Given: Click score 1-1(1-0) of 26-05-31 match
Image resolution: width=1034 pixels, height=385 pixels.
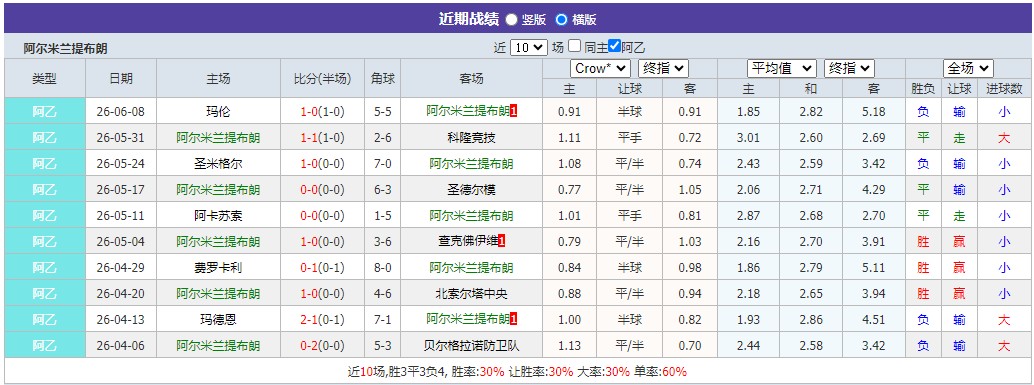Looking at the screenshot, I should coord(322,138).
